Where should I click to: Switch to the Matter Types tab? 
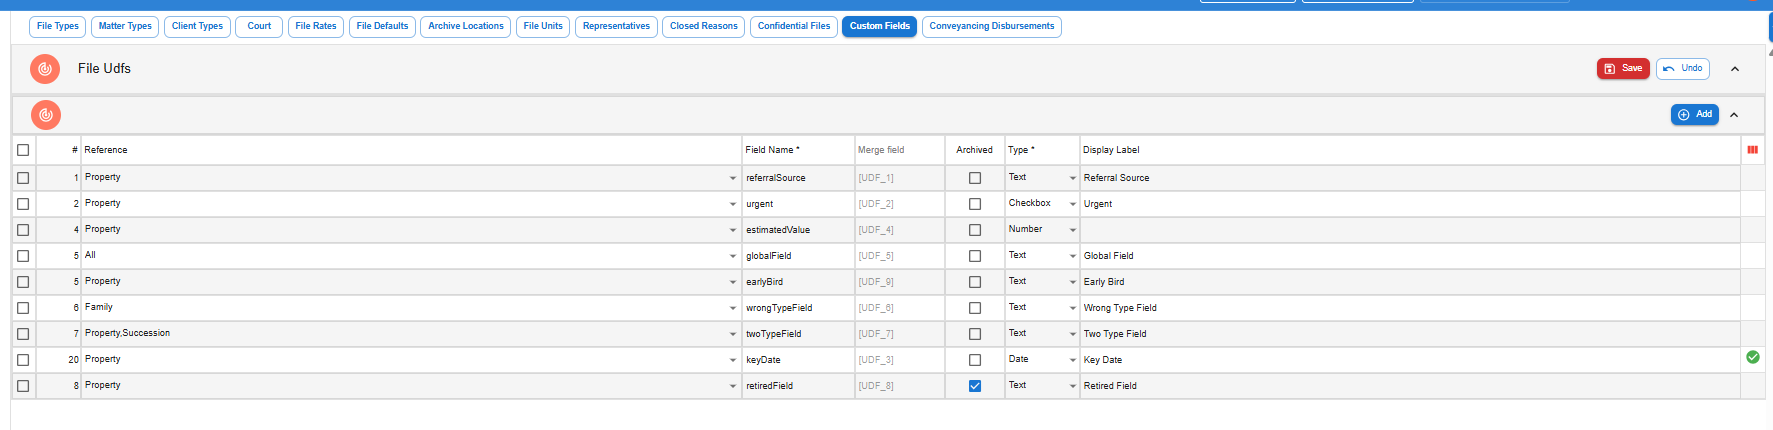[x=125, y=26]
